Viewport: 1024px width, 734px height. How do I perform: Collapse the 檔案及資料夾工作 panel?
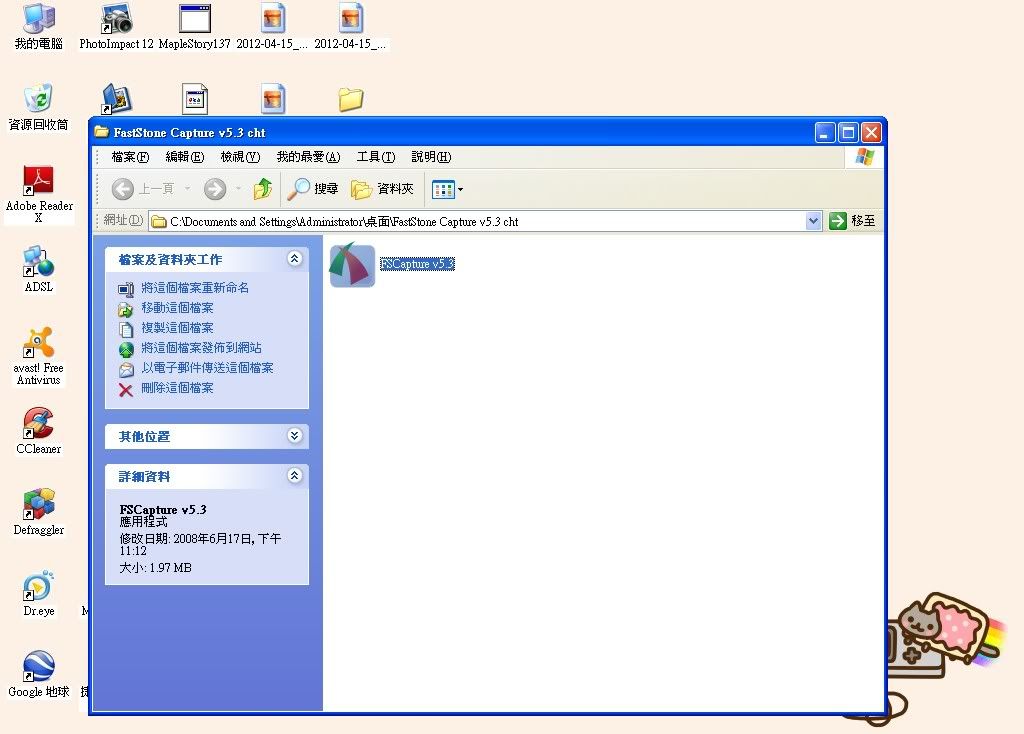click(294, 259)
